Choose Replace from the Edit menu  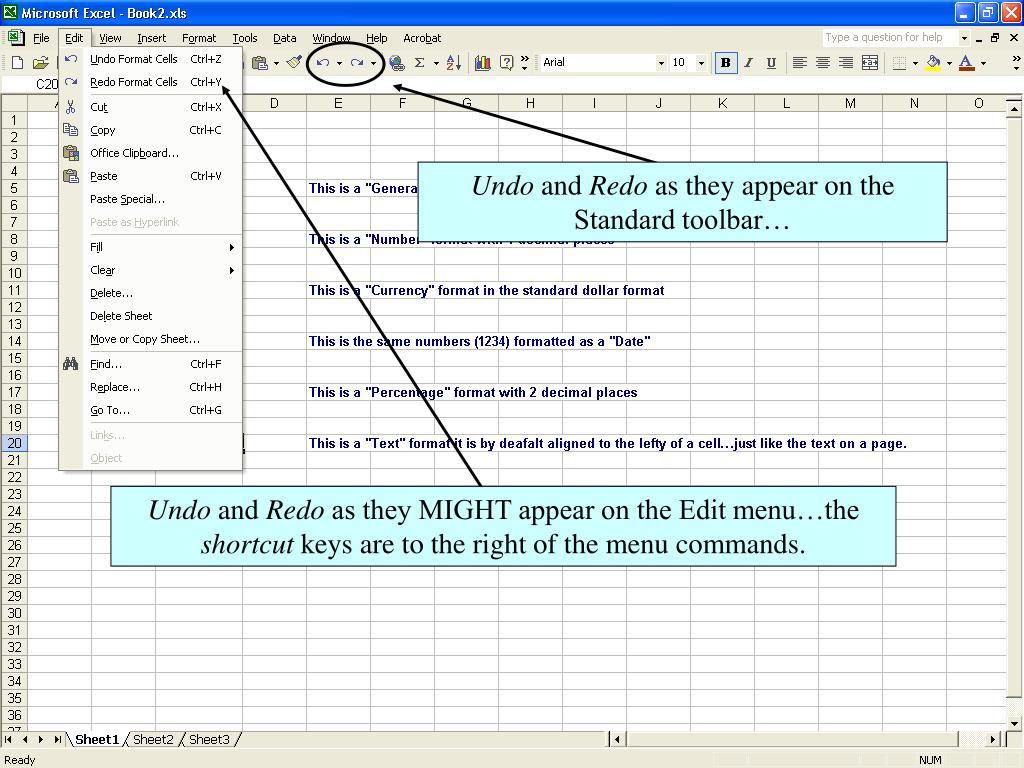tap(150, 387)
